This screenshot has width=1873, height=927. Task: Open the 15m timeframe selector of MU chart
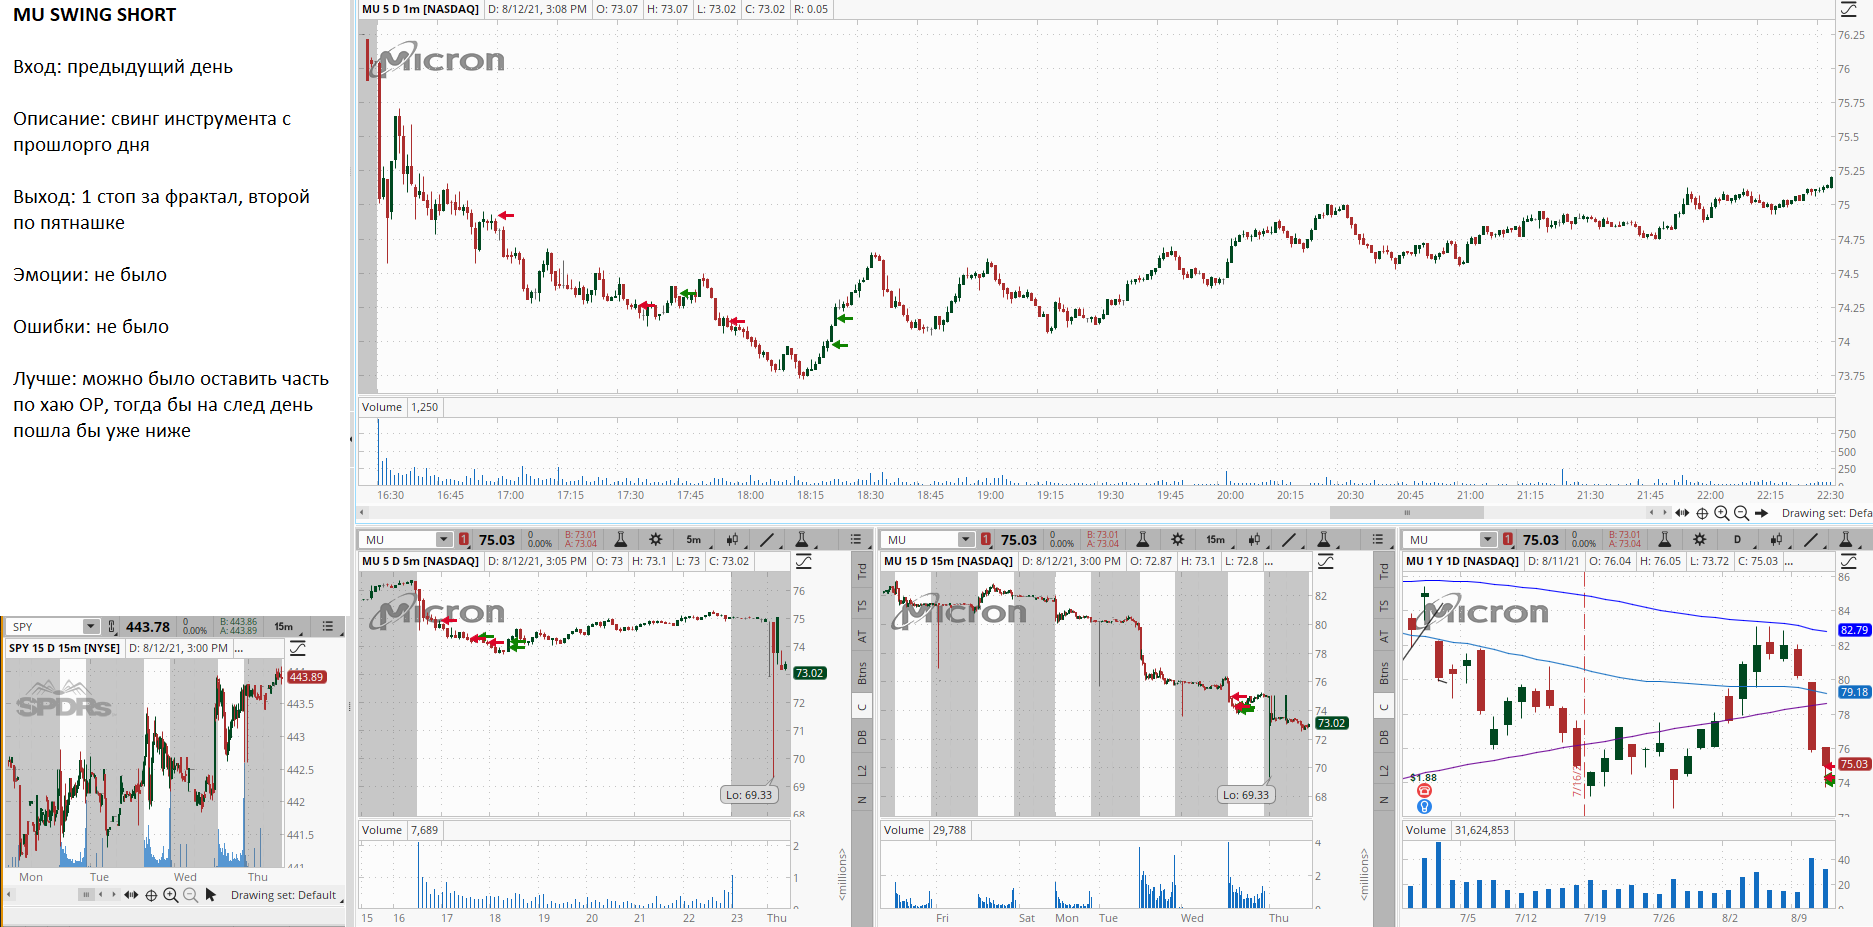click(1216, 540)
